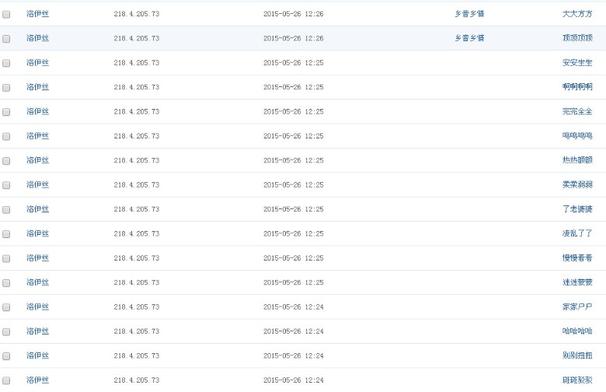Viewport: 606px width, 392px height.
Task: Tick the checkbox for the 大大方方 row
Action: point(6,14)
